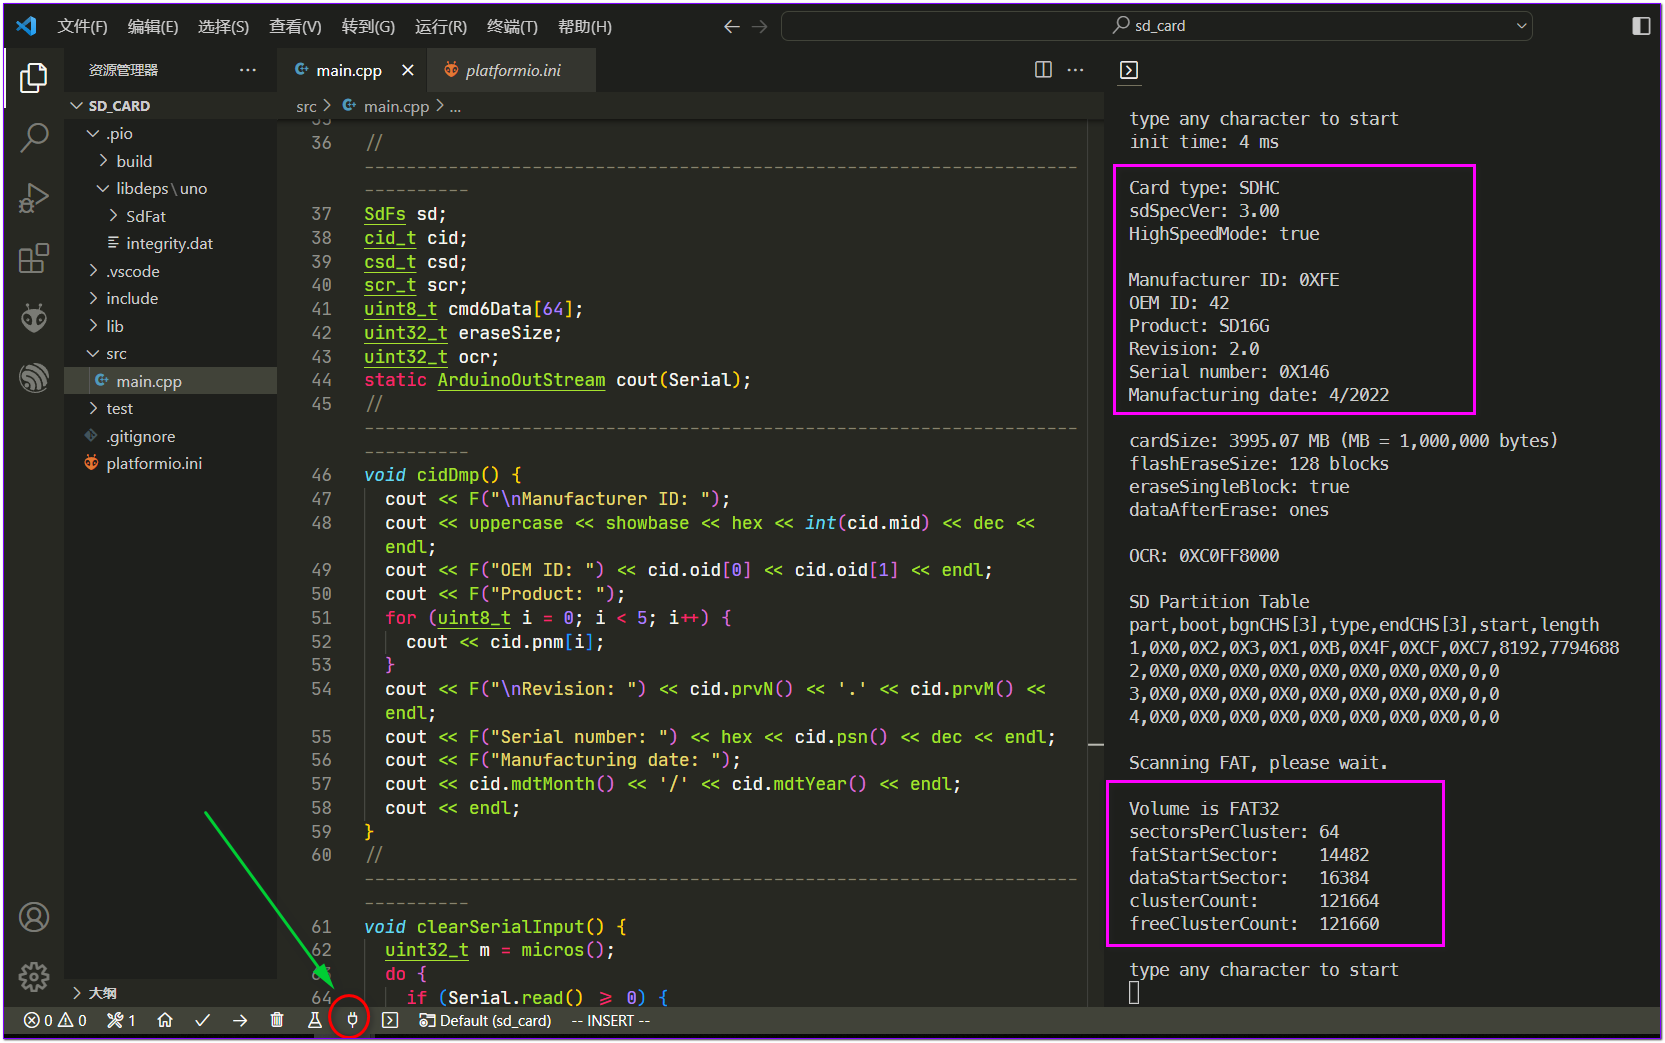This screenshot has width=1665, height=1043.
Task: Collapse the .pio folder
Action: (x=170, y=134)
